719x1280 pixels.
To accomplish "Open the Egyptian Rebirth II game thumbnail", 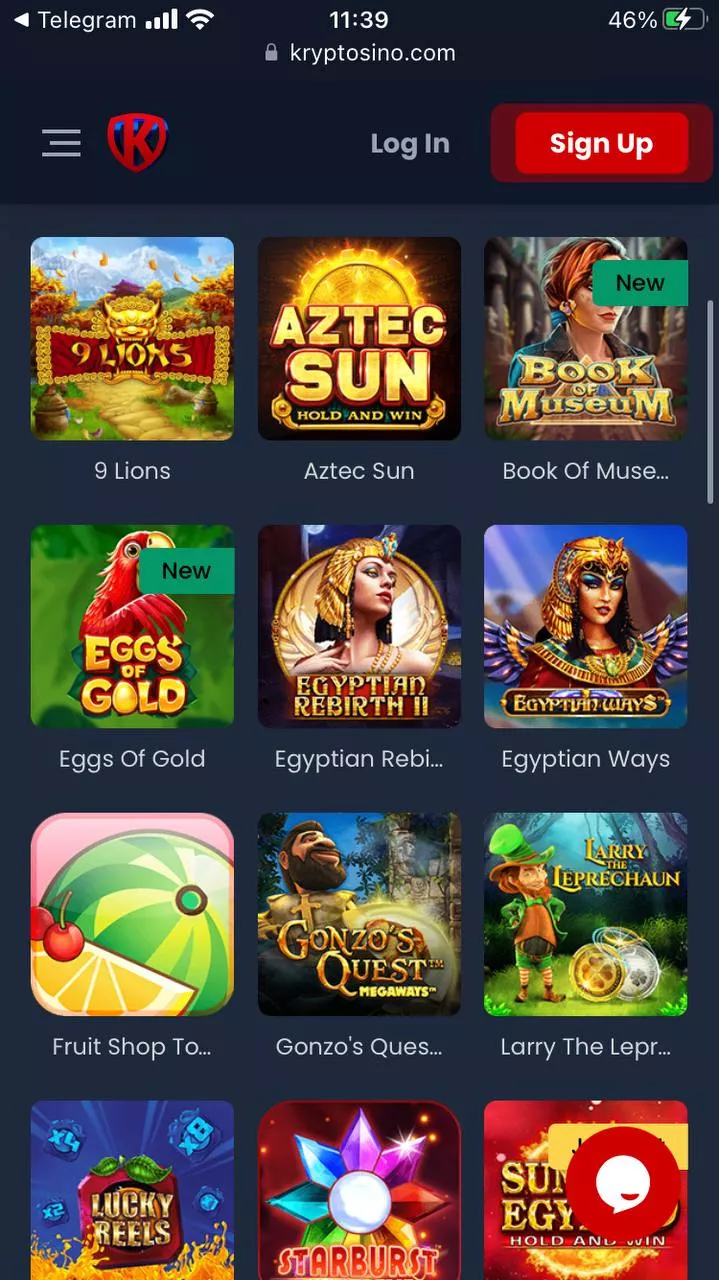I will pyautogui.click(x=359, y=626).
